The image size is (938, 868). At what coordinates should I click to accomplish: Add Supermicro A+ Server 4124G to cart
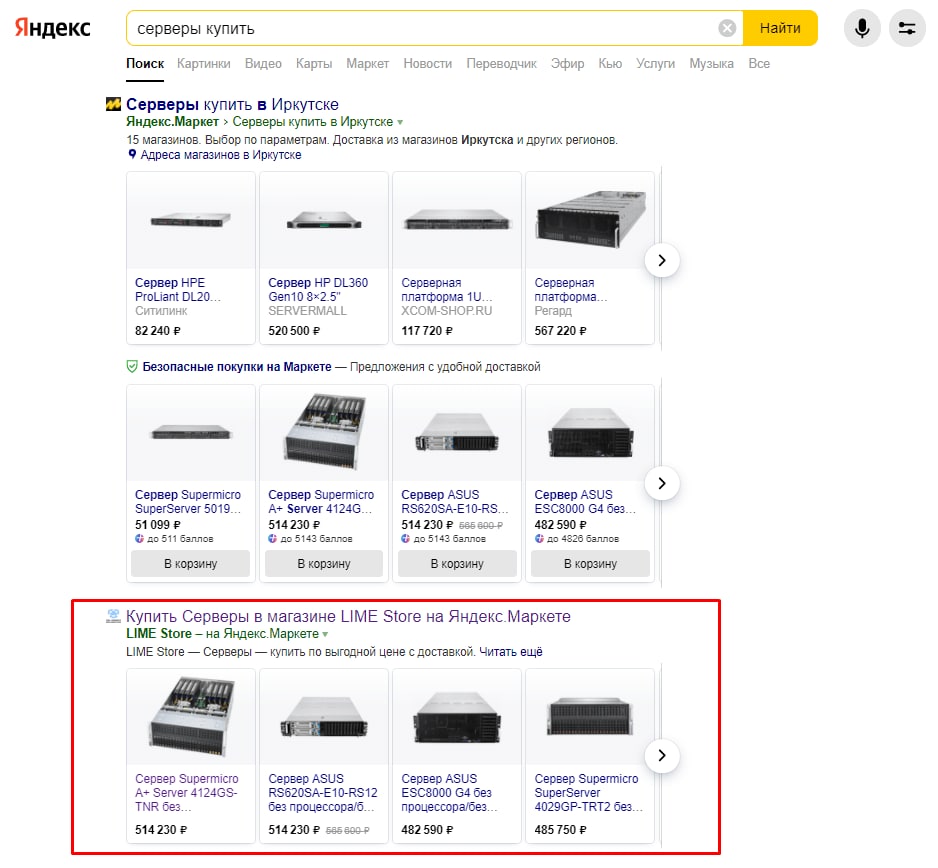point(324,564)
